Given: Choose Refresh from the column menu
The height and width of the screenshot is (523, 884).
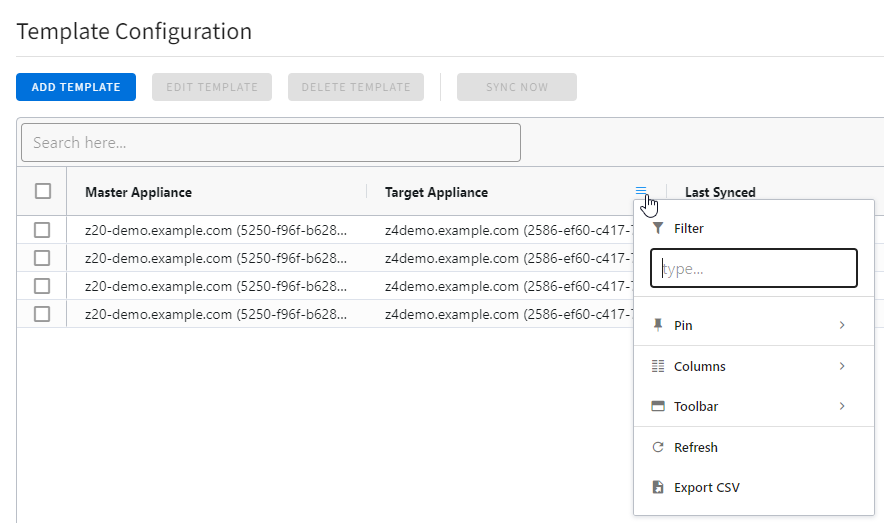Looking at the screenshot, I should coord(754,447).
